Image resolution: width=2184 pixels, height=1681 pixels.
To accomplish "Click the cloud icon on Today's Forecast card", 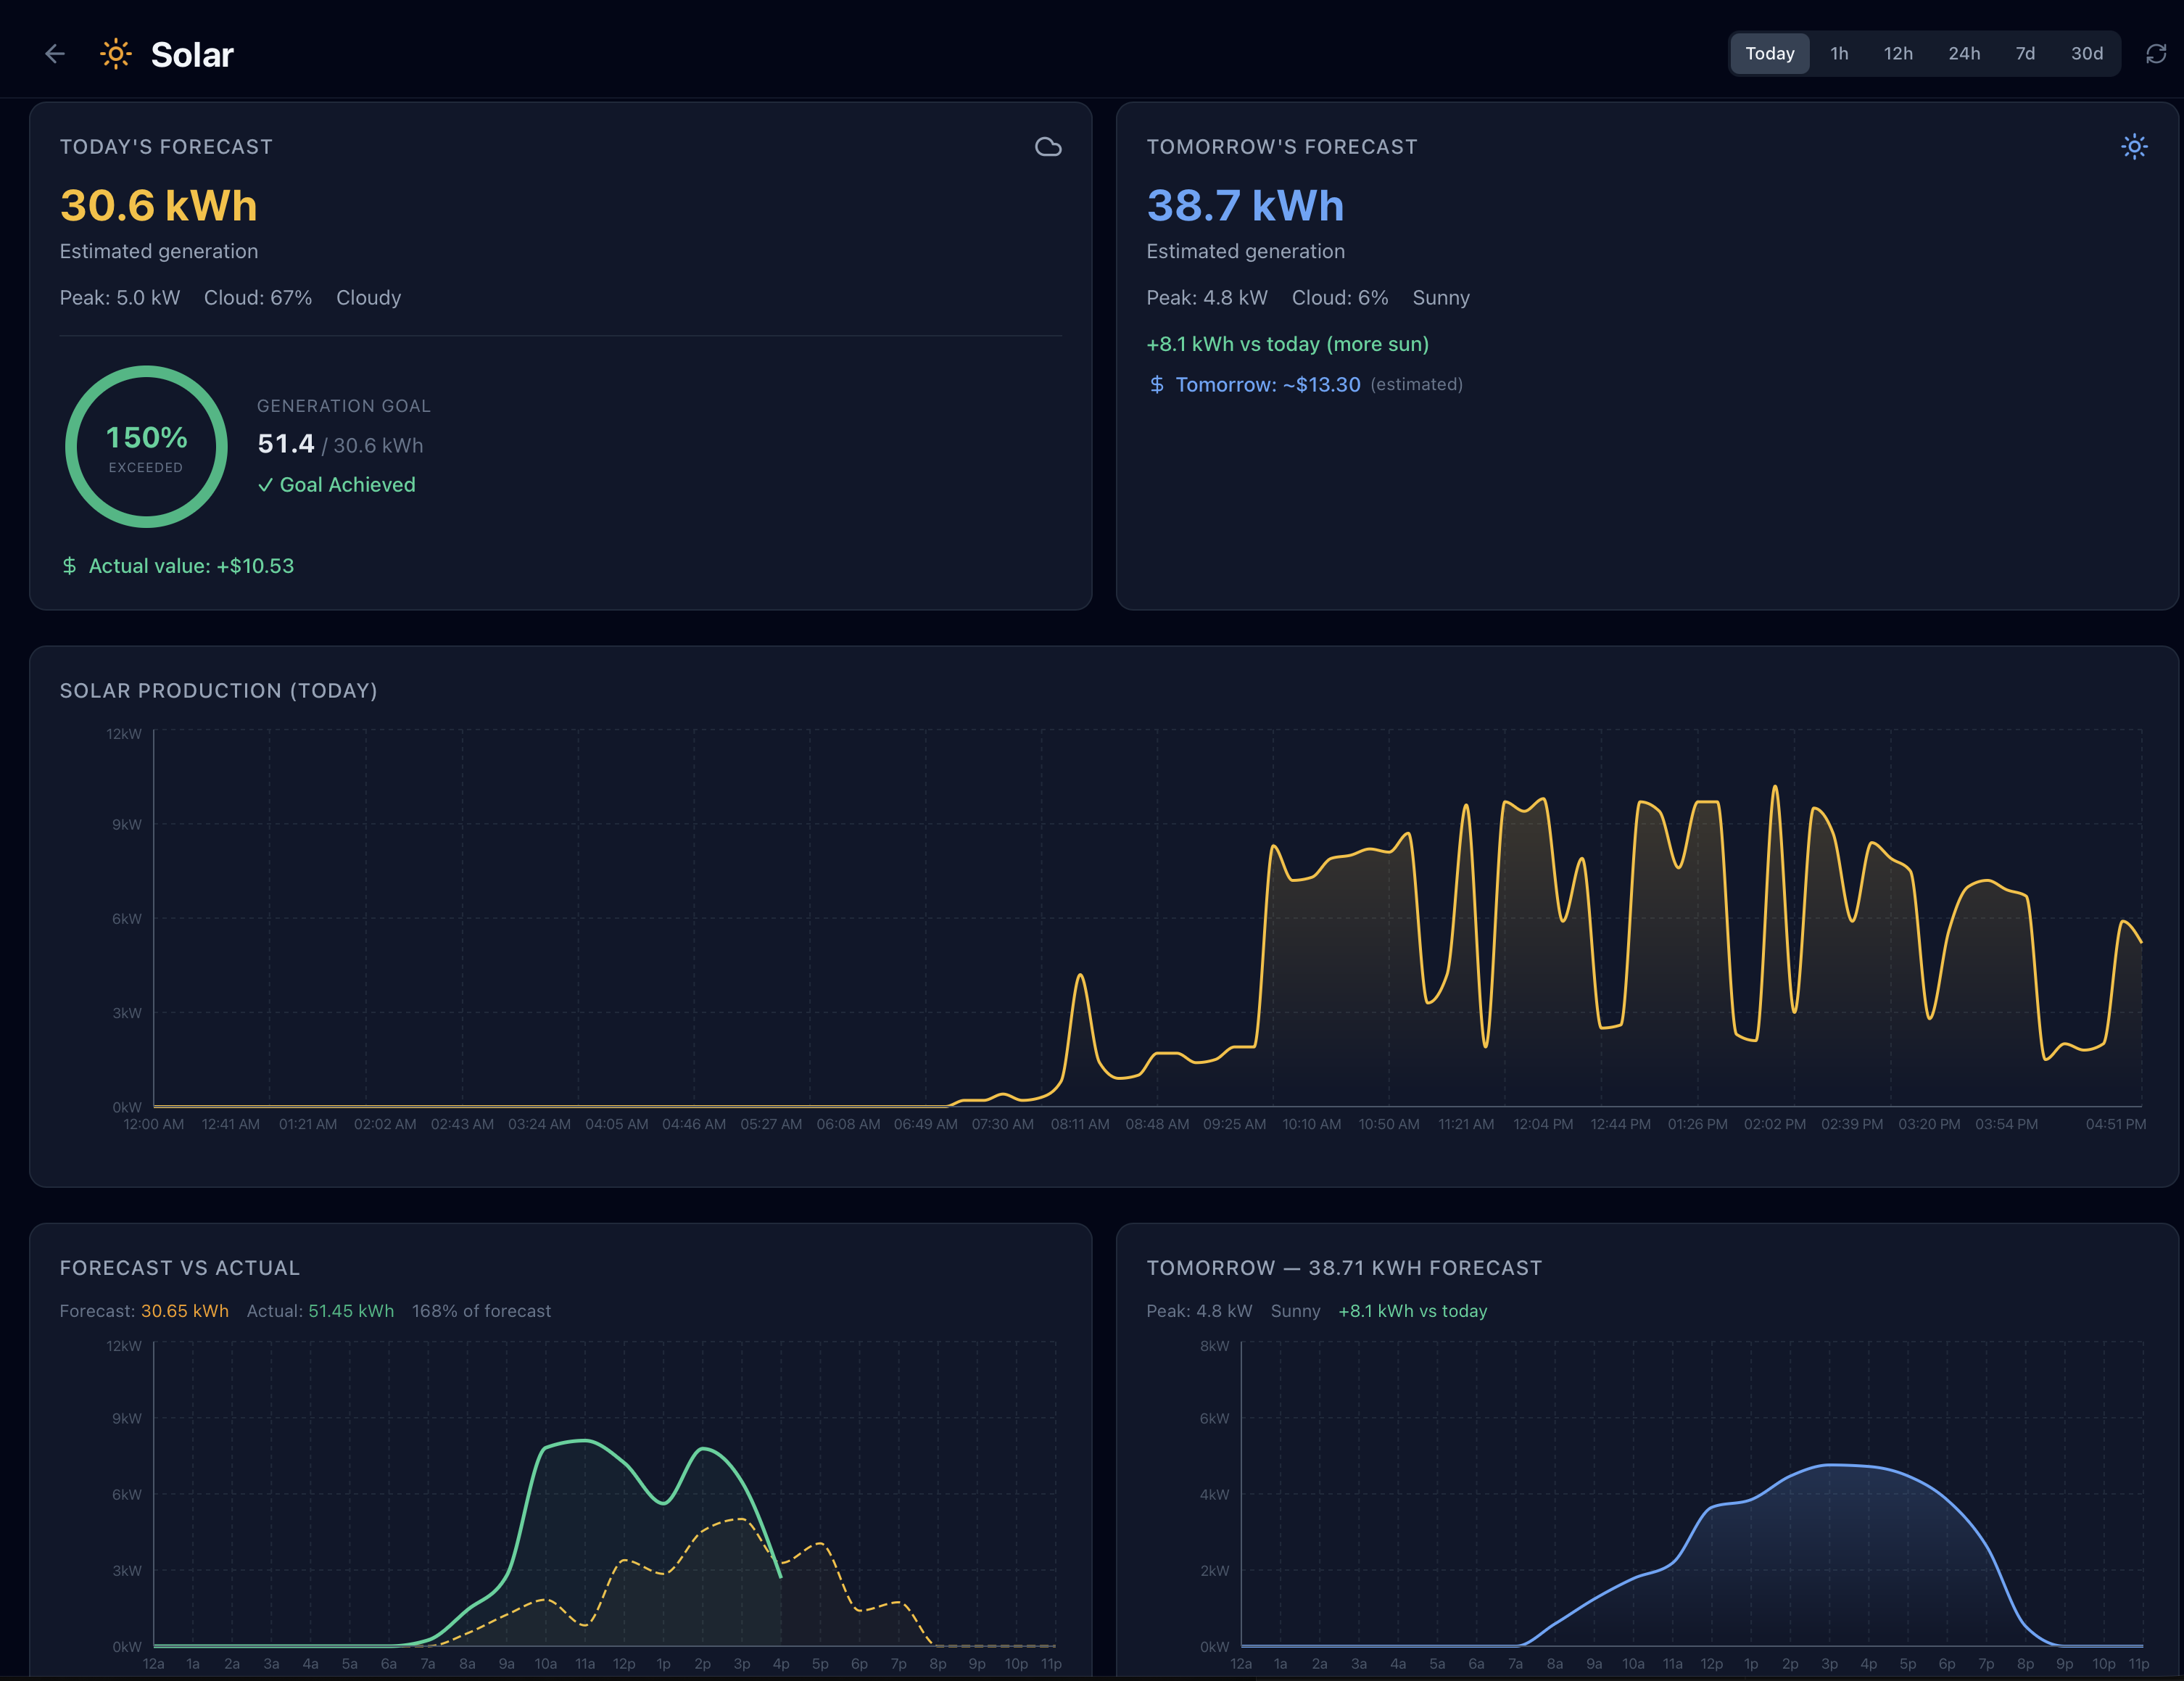I will click(x=1048, y=146).
